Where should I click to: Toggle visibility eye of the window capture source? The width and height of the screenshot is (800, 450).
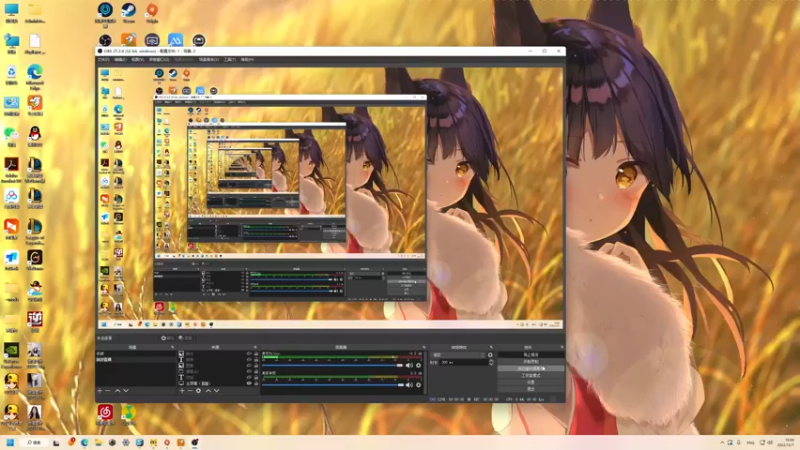coord(249,371)
